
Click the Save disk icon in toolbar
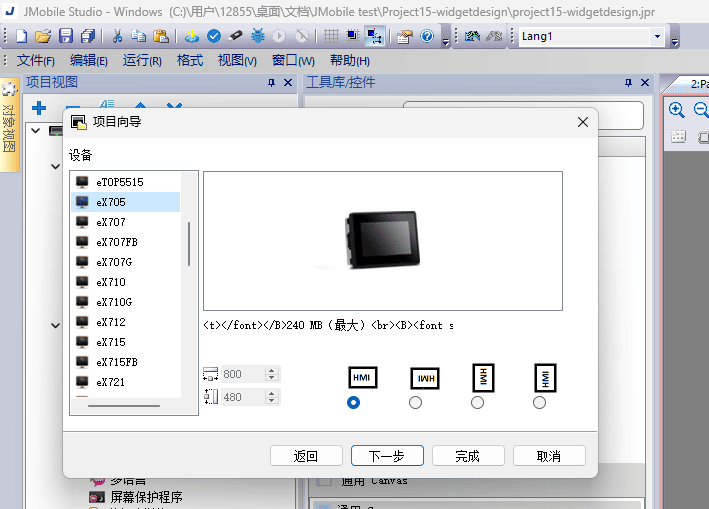(66, 36)
